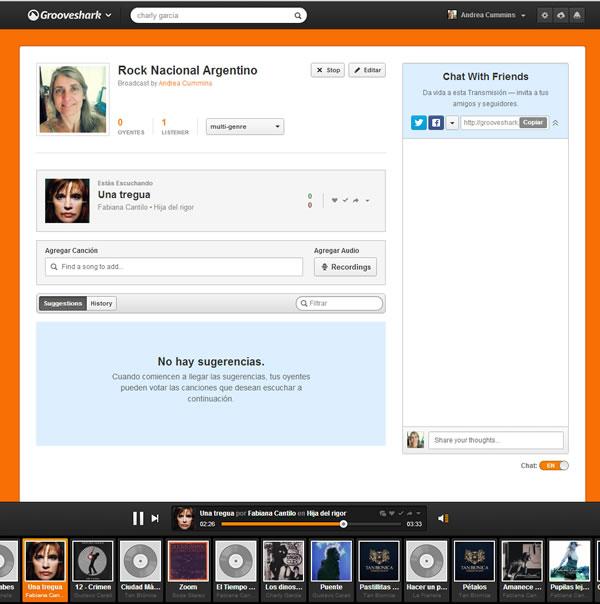This screenshot has width=600, height=604.
Task: Skip to next song
Action: tap(155, 518)
